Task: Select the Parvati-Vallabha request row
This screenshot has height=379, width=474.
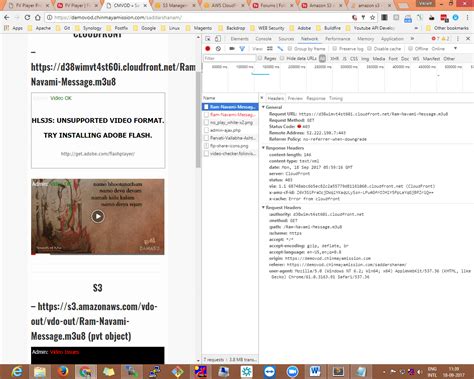Action: coord(230,138)
